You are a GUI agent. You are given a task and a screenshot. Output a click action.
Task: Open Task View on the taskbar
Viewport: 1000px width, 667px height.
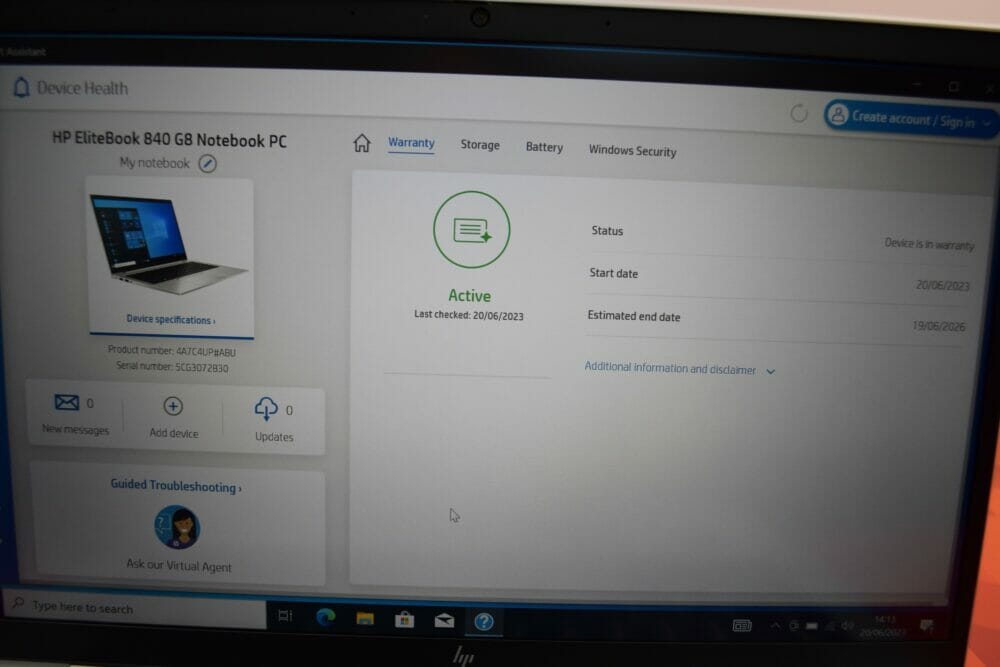[x=285, y=615]
